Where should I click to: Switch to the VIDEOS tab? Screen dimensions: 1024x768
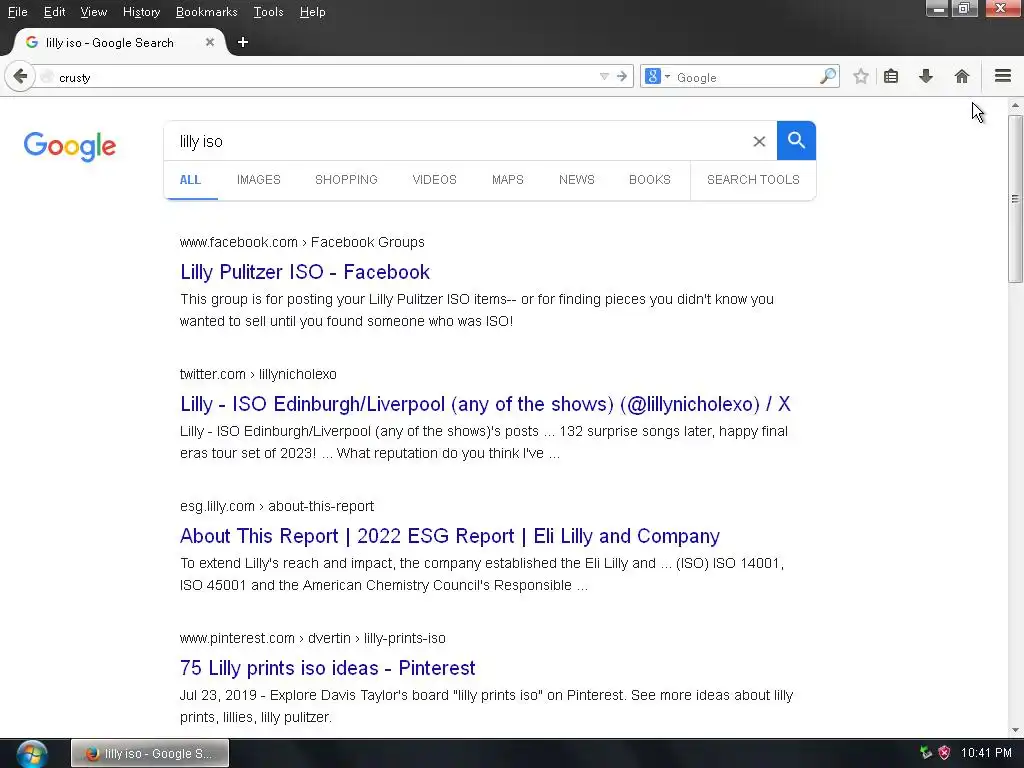[x=434, y=180]
